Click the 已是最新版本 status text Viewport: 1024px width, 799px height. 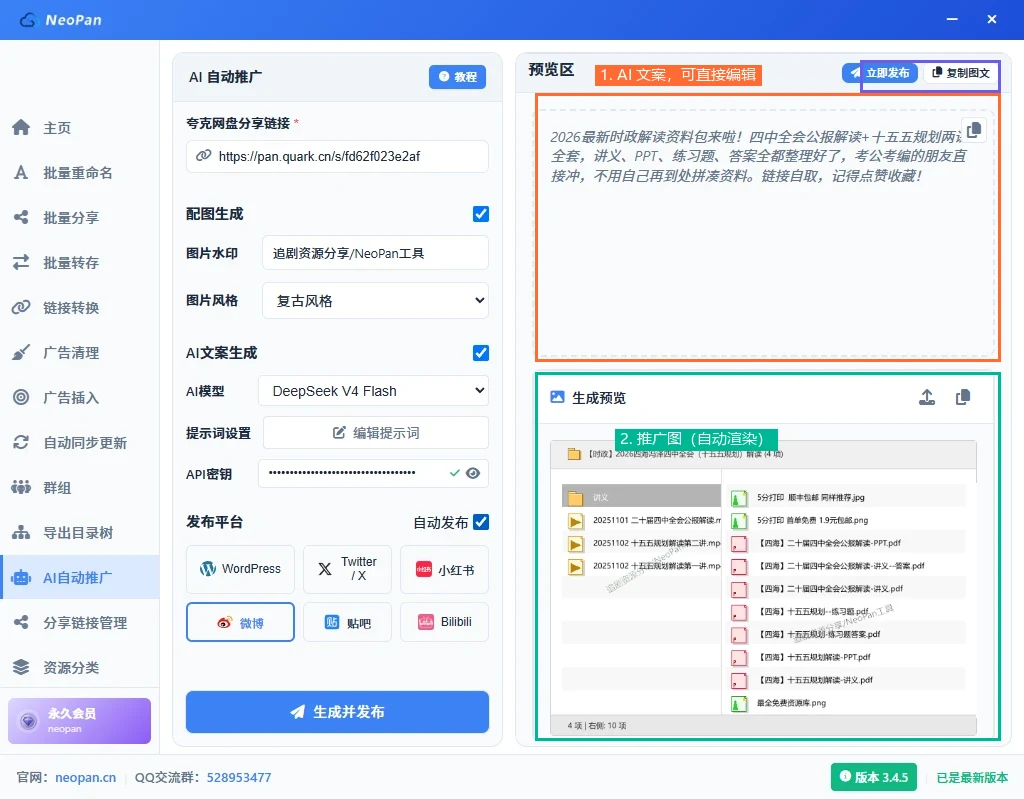[x=972, y=777]
